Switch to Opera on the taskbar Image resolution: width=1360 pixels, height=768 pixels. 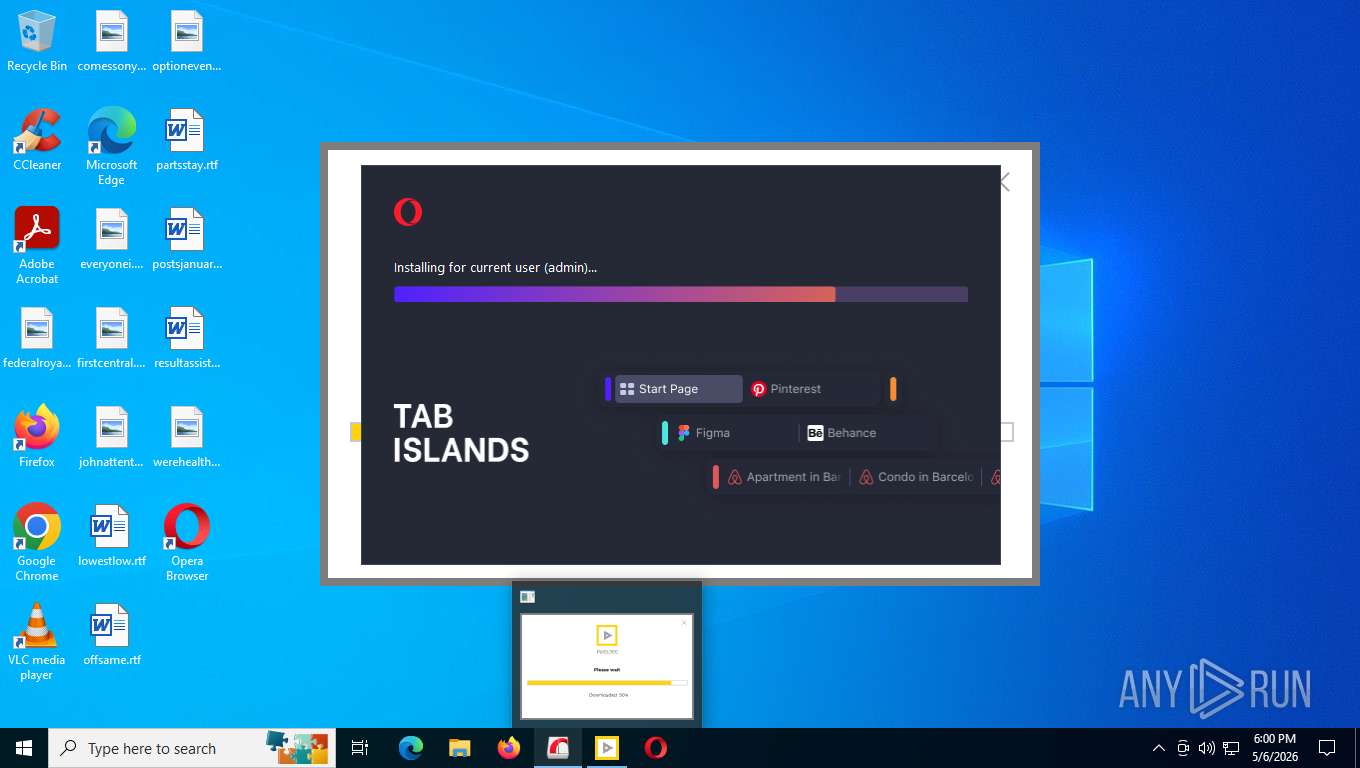coord(656,748)
